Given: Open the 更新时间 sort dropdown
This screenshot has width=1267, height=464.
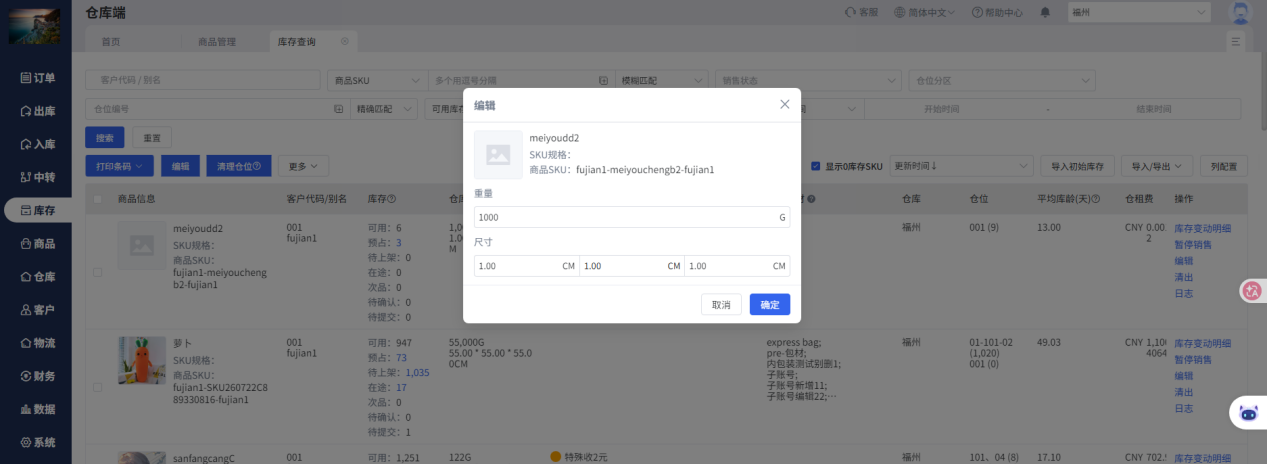Looking at the screenshot, I should point(961,166).
